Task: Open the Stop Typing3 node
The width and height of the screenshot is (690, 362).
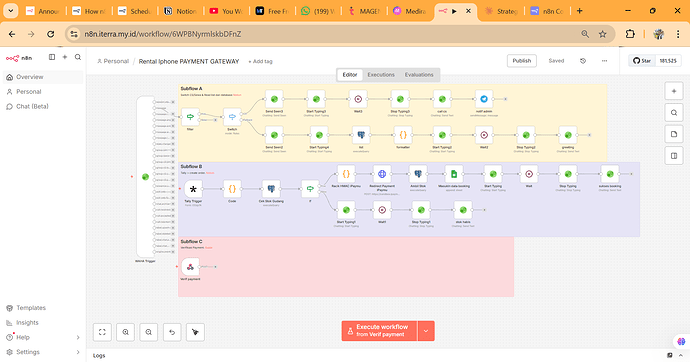Action: 400,99
